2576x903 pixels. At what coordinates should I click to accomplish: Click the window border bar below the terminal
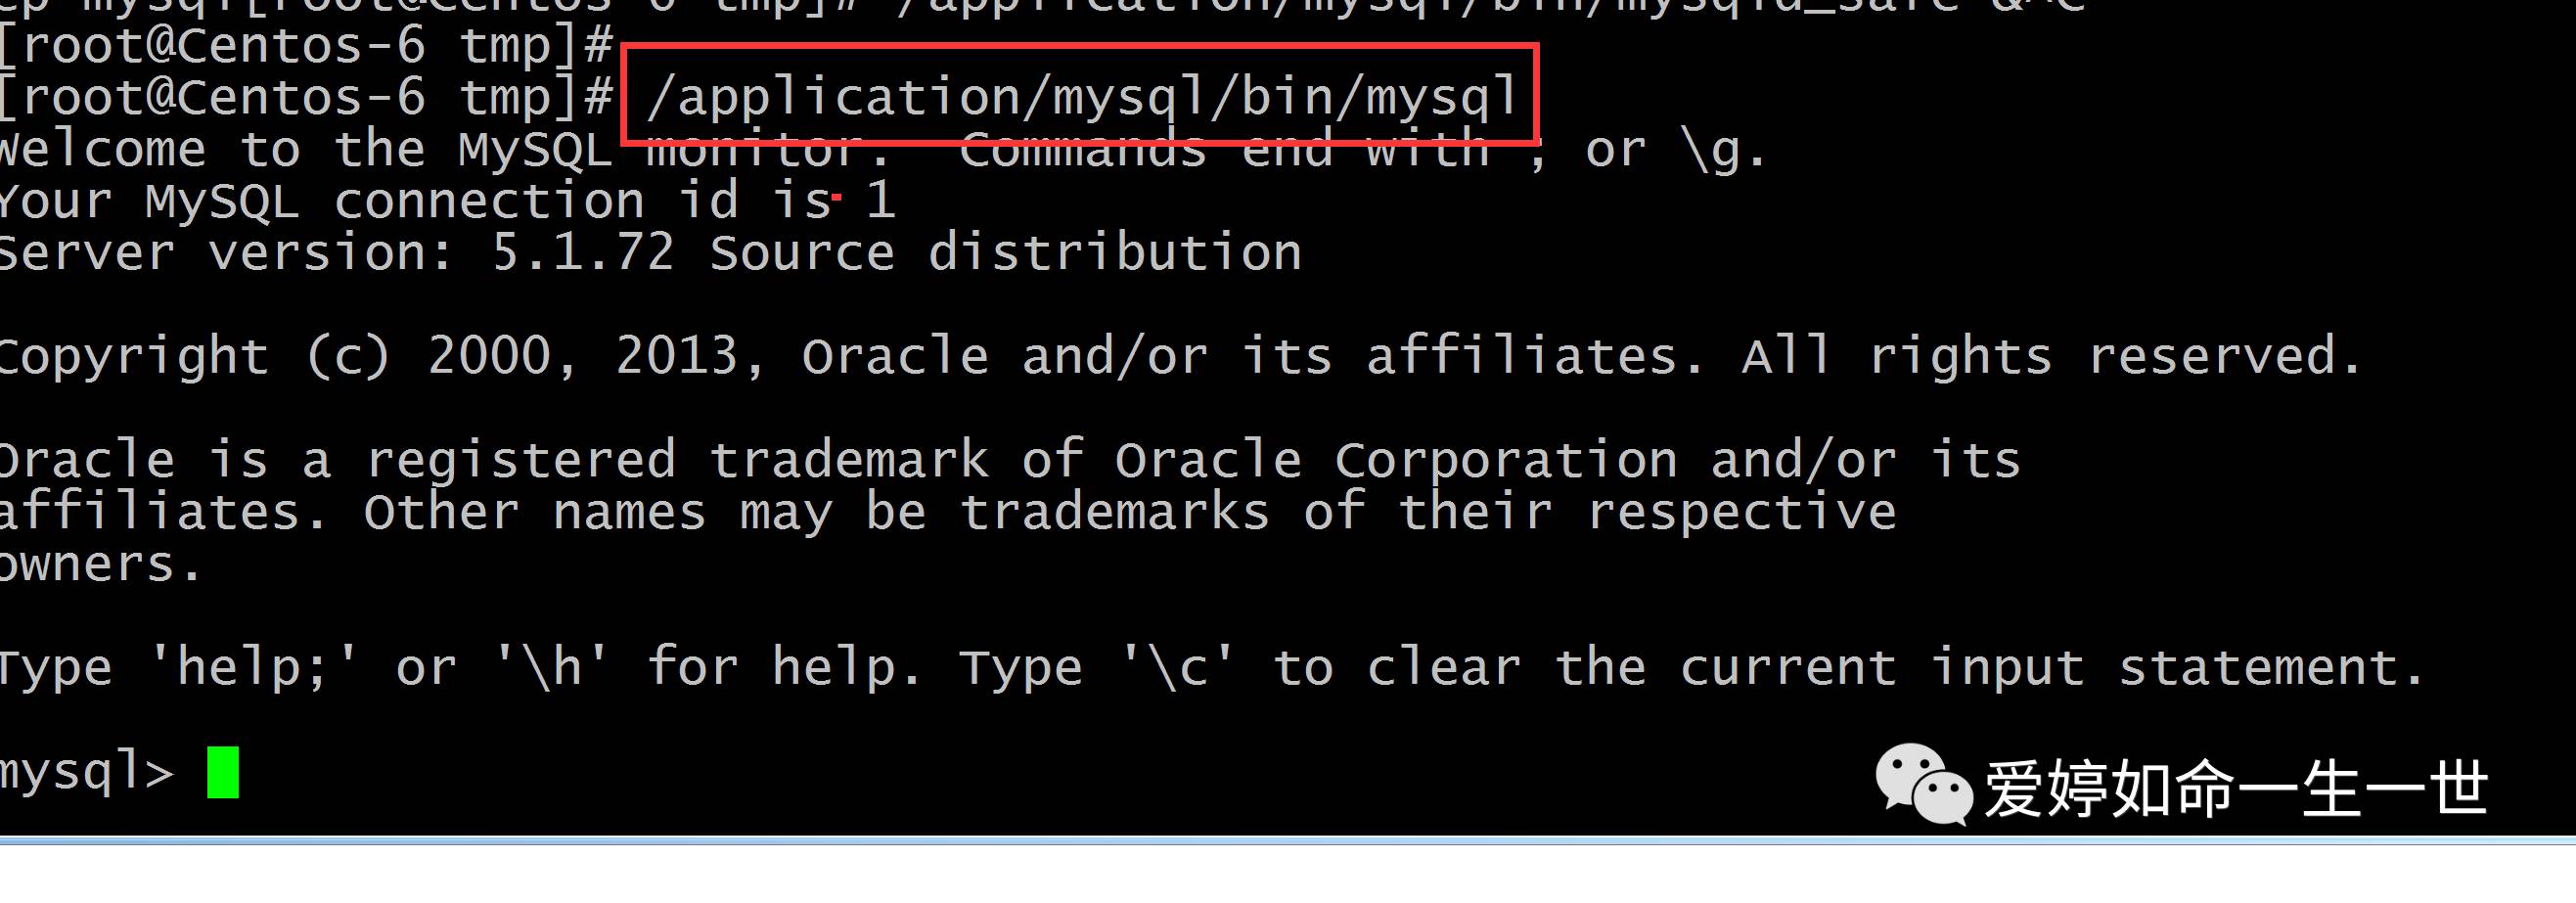click(1288, 840)
